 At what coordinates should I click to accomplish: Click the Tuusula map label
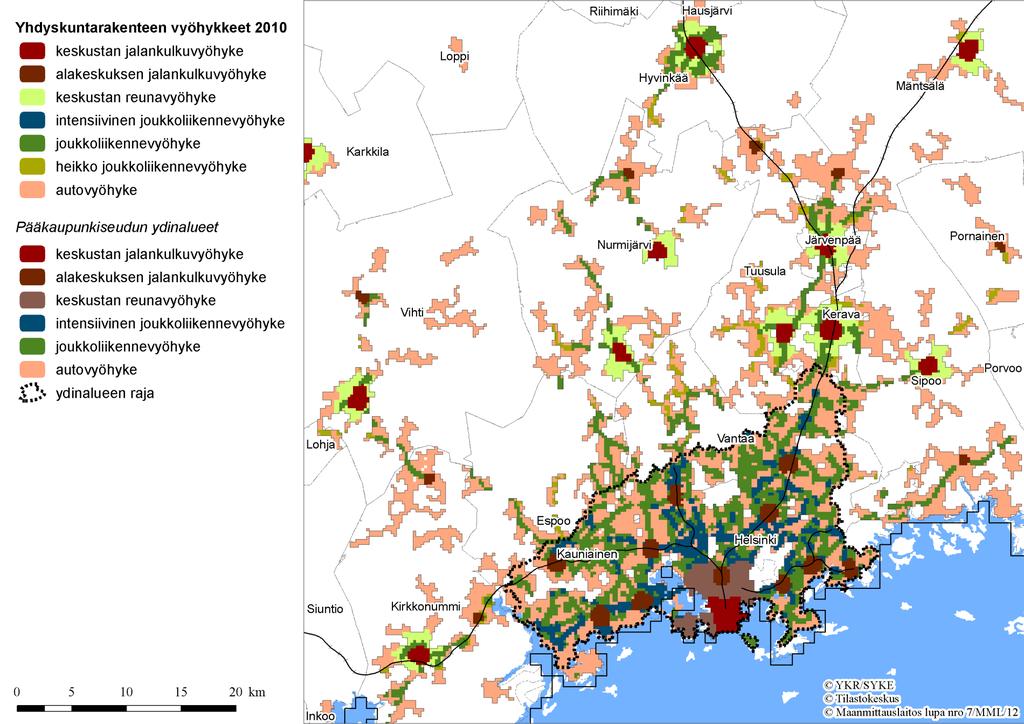pos(765,271)
